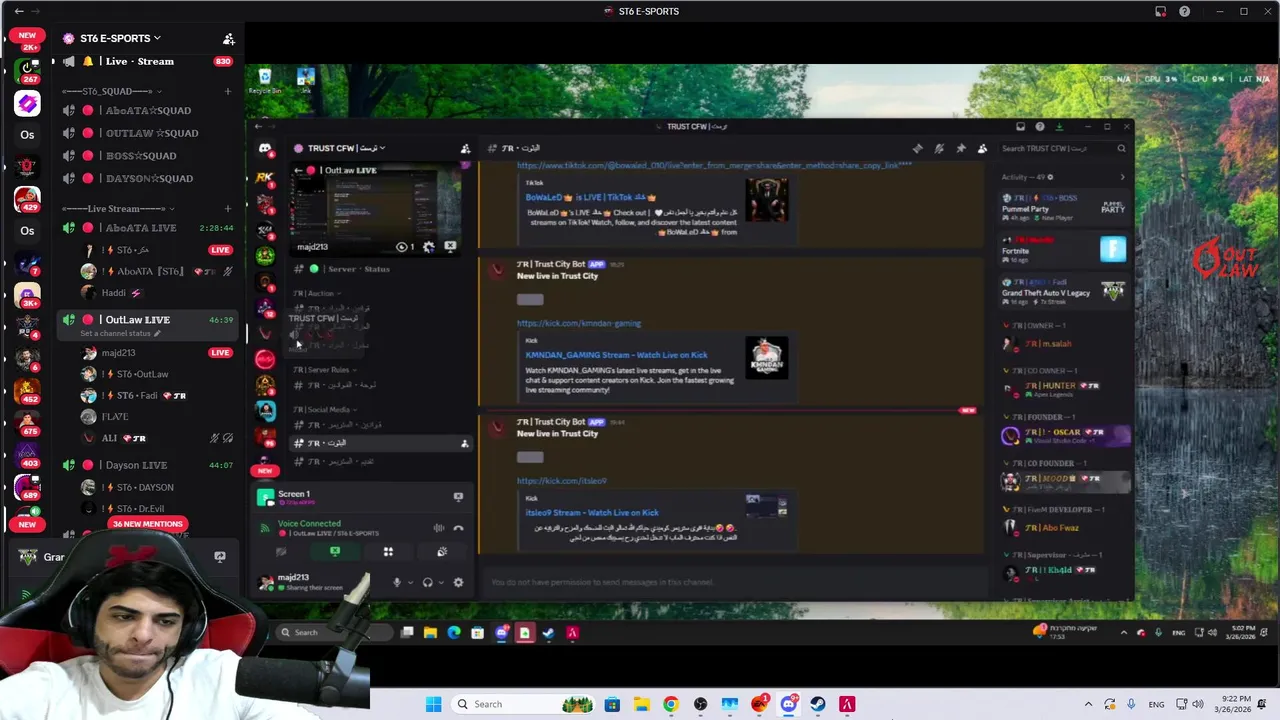Open the first Os server icon
Image resolution: width=1280 pixels, height=720 pixels.
click(27, 135)
